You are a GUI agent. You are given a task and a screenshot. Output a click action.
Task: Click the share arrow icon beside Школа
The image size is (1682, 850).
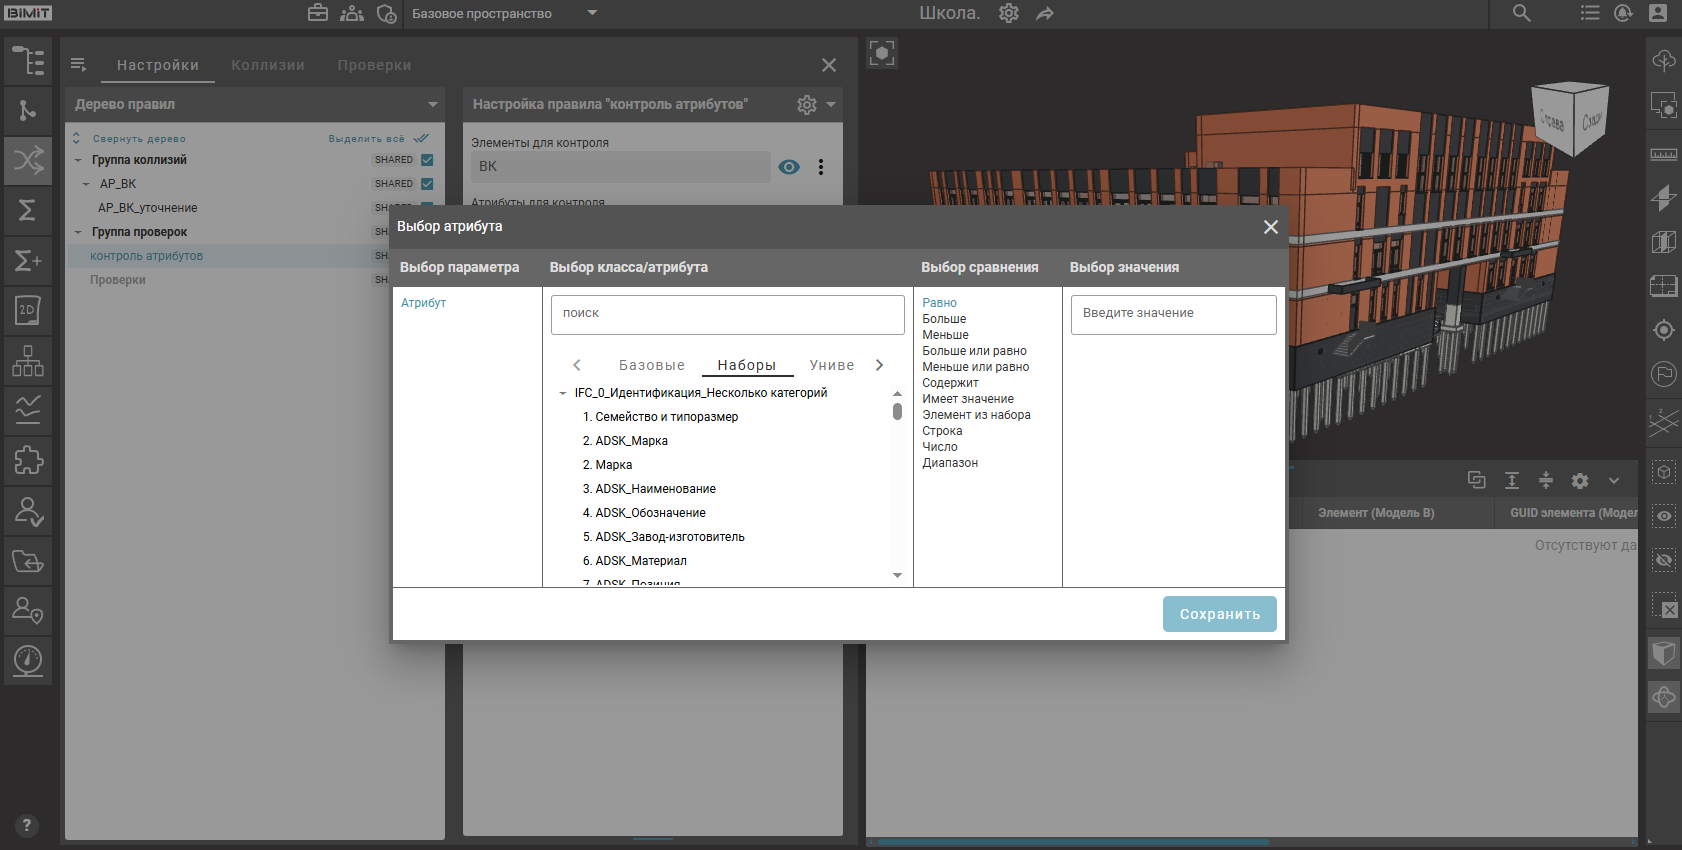pos(1045,13)
